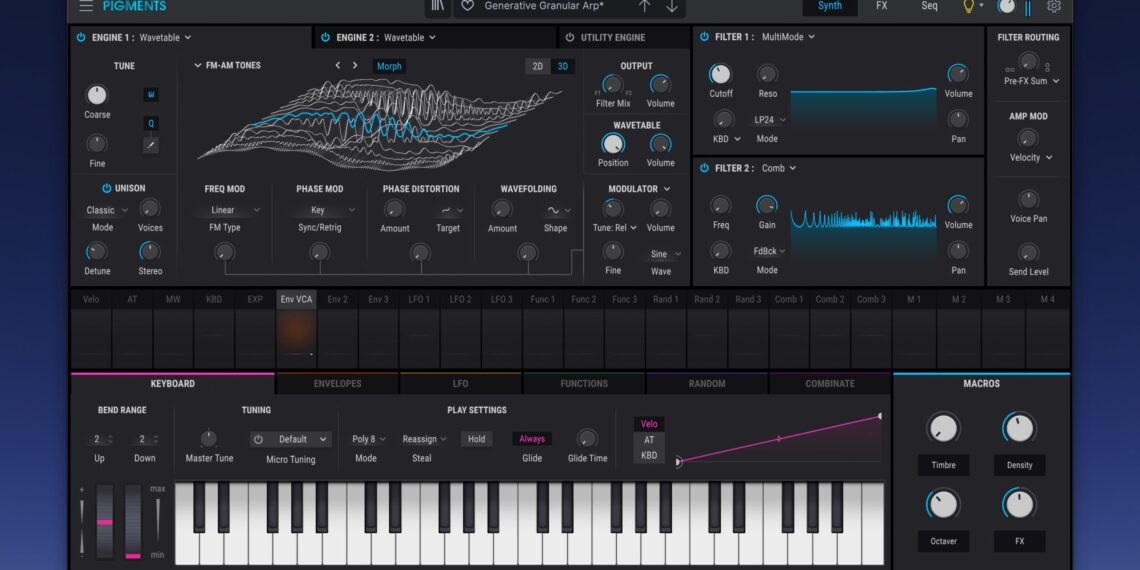Open settings via the gear icon
Viewport: 1140px width, 570px height.
pos(1054,6)
